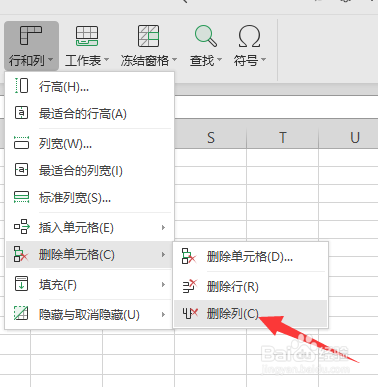Select 删除单元格(D)... in the submenu
The width and height of the screenshot is (378, 387).
[250, 257]
